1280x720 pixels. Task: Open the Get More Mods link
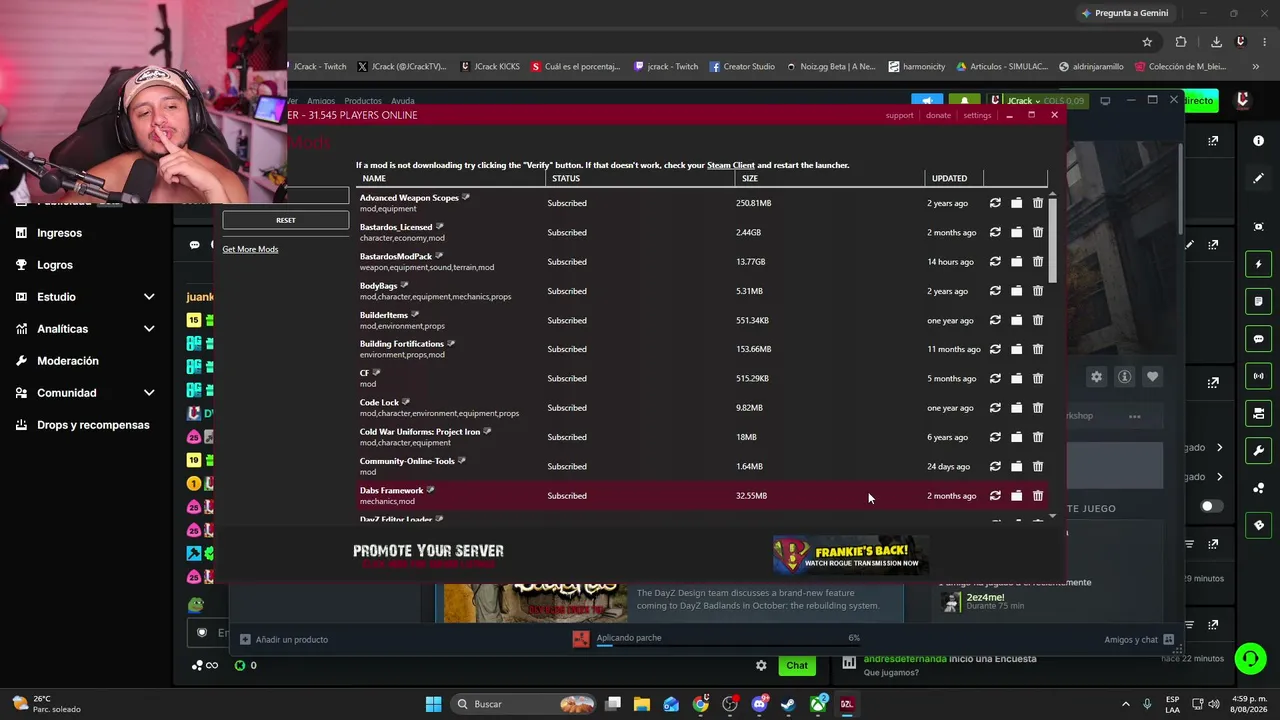pos(250,249)
